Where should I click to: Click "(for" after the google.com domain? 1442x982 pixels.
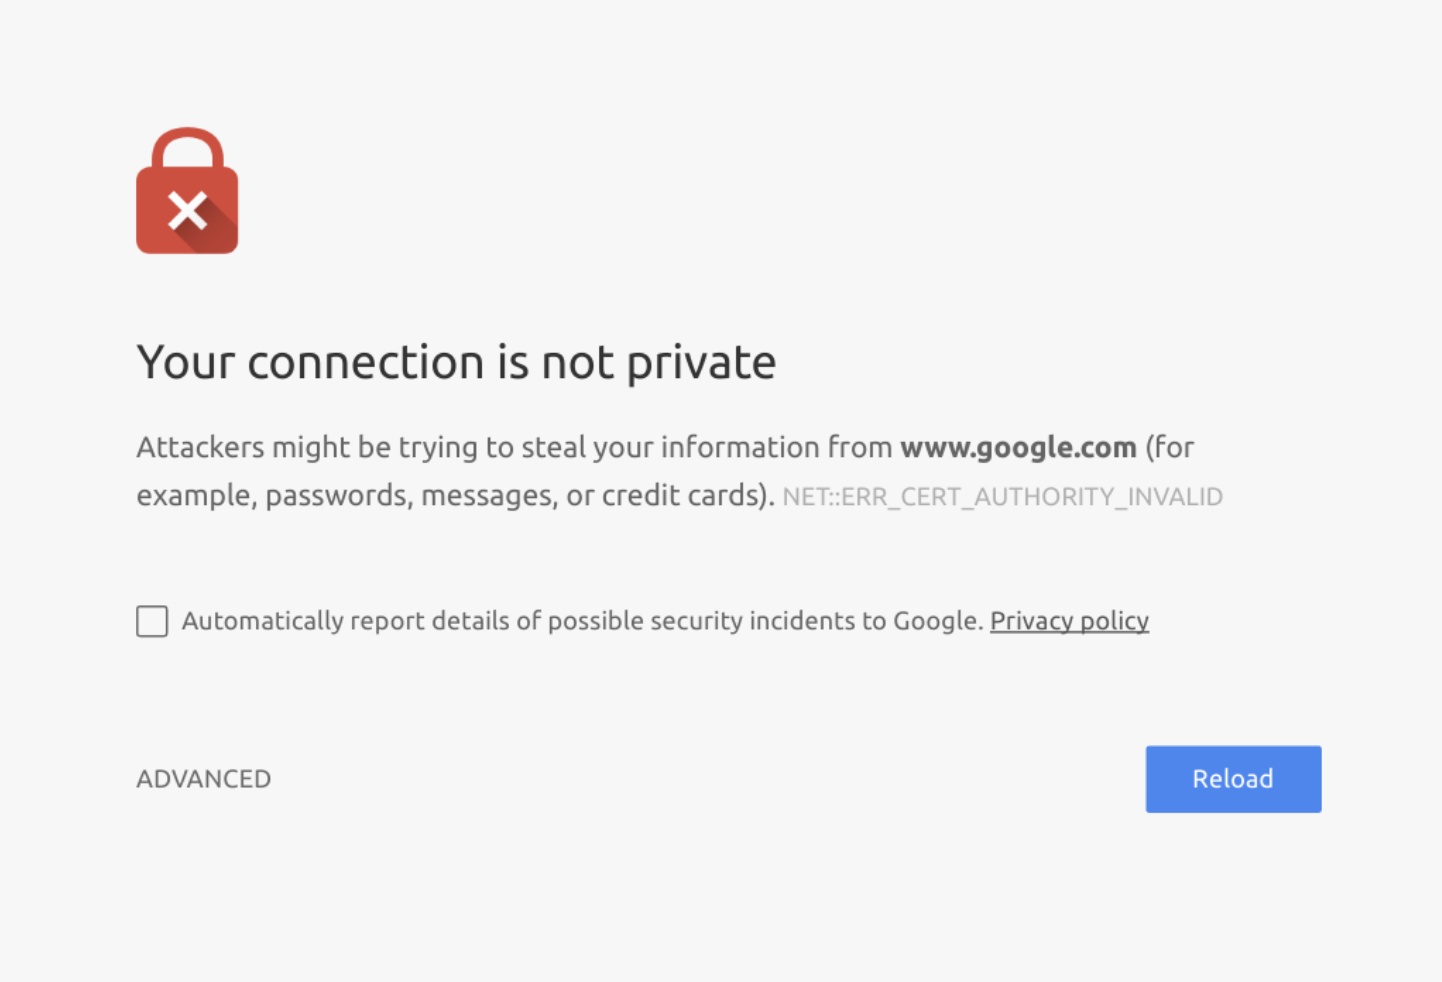pos(1170,447)
